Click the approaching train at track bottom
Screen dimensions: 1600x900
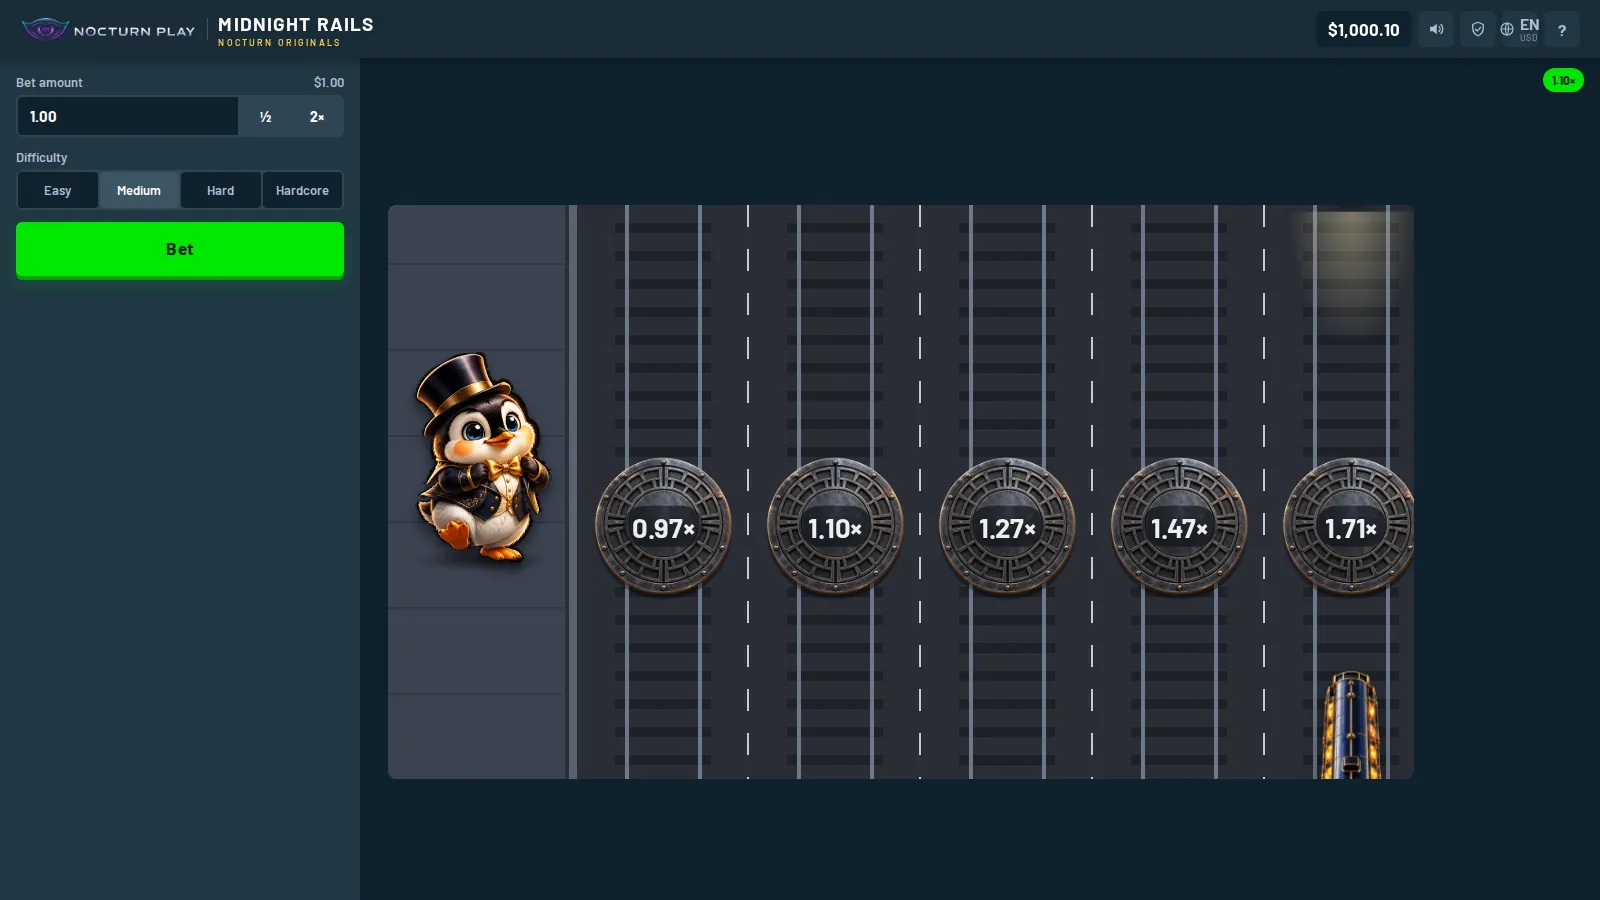(x=1351, y=725)
